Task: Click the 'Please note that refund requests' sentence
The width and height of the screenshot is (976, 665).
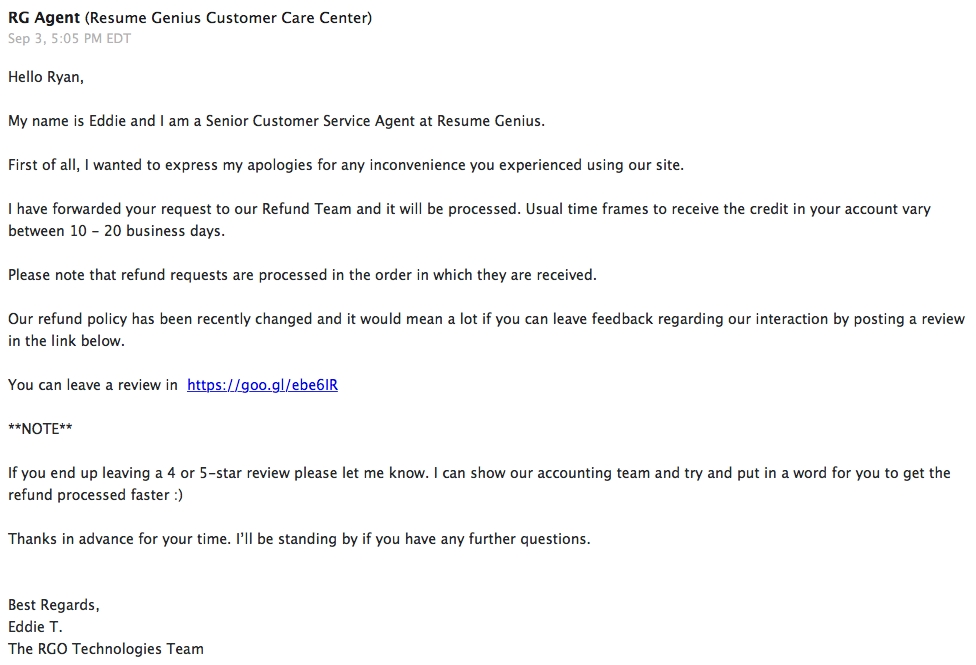Action: pos(303,275)
